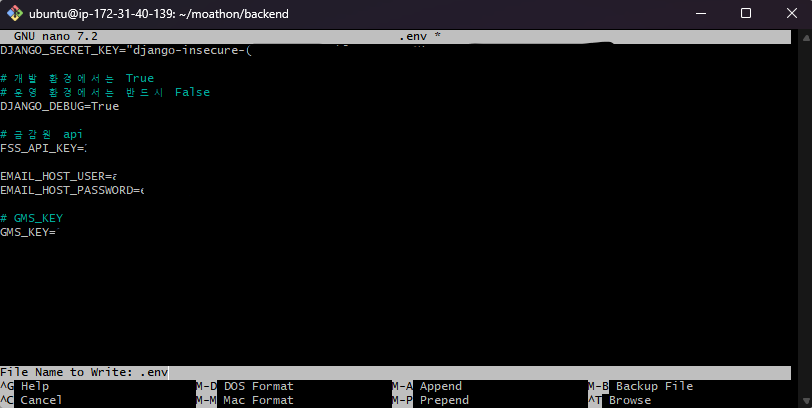Toggle Mac Format option
Image resolution: width=812 pixels, height=408 pixels.
pos(258,400)
